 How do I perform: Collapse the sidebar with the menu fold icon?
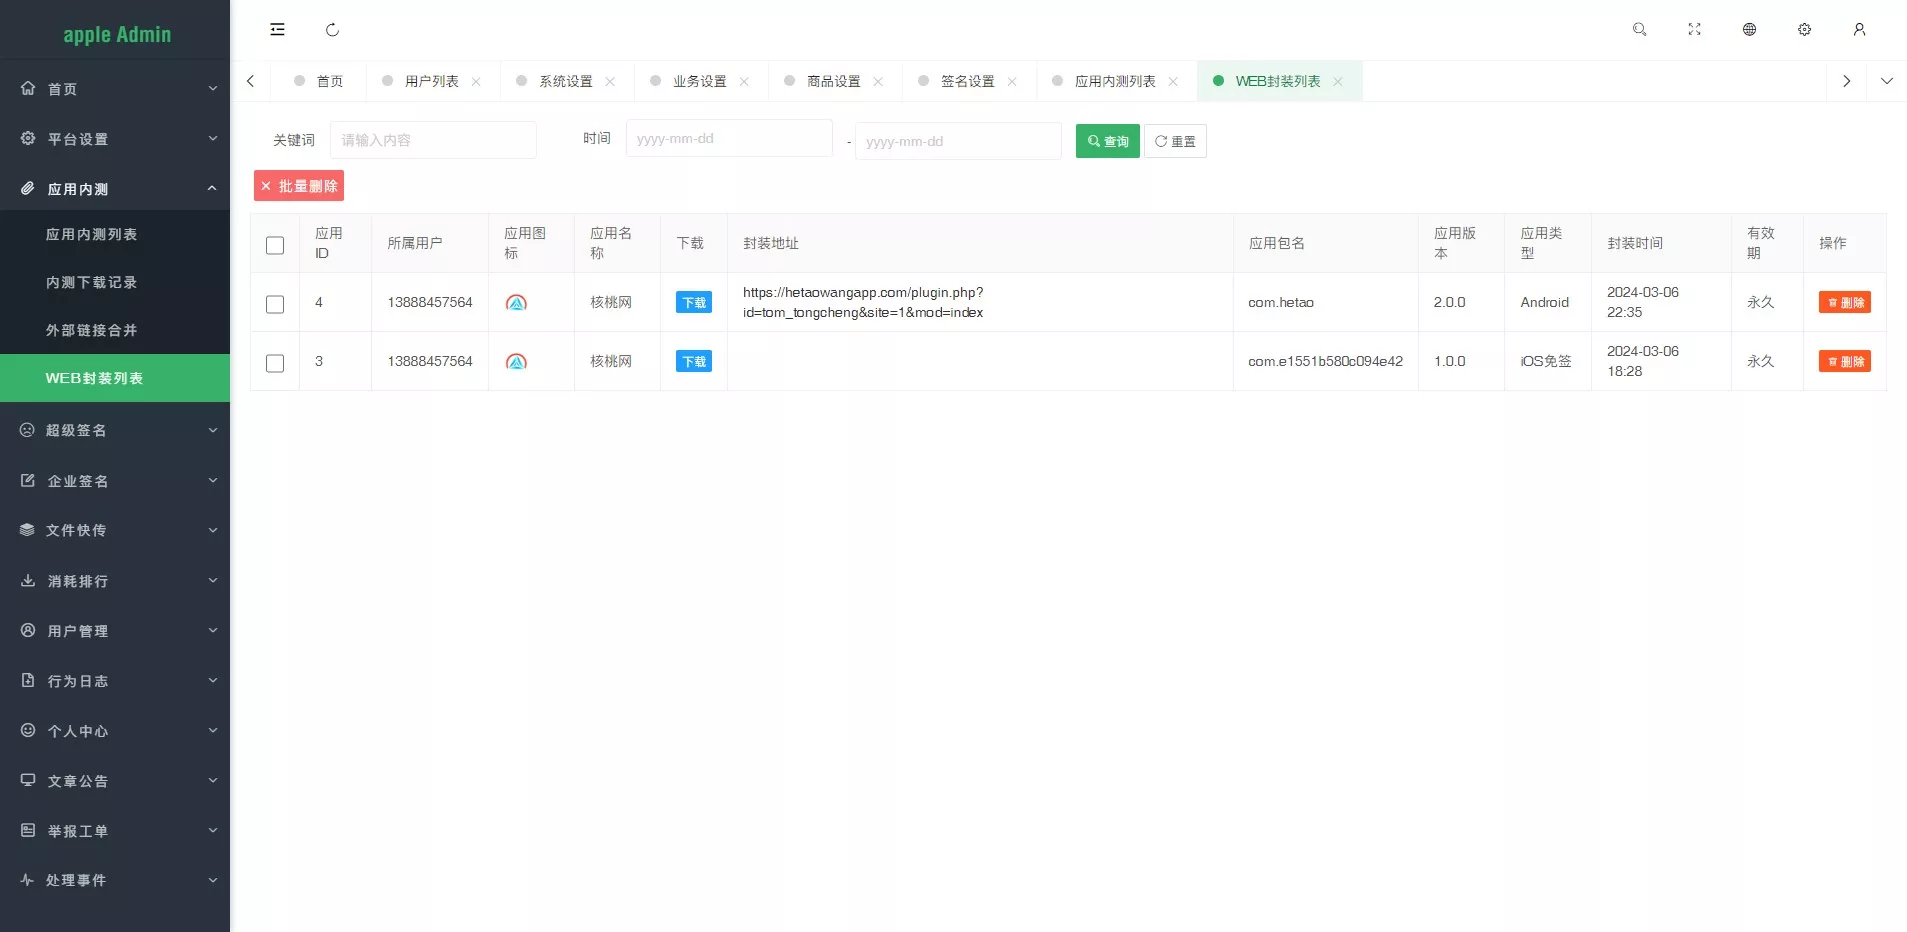click(x=277, y=30)
